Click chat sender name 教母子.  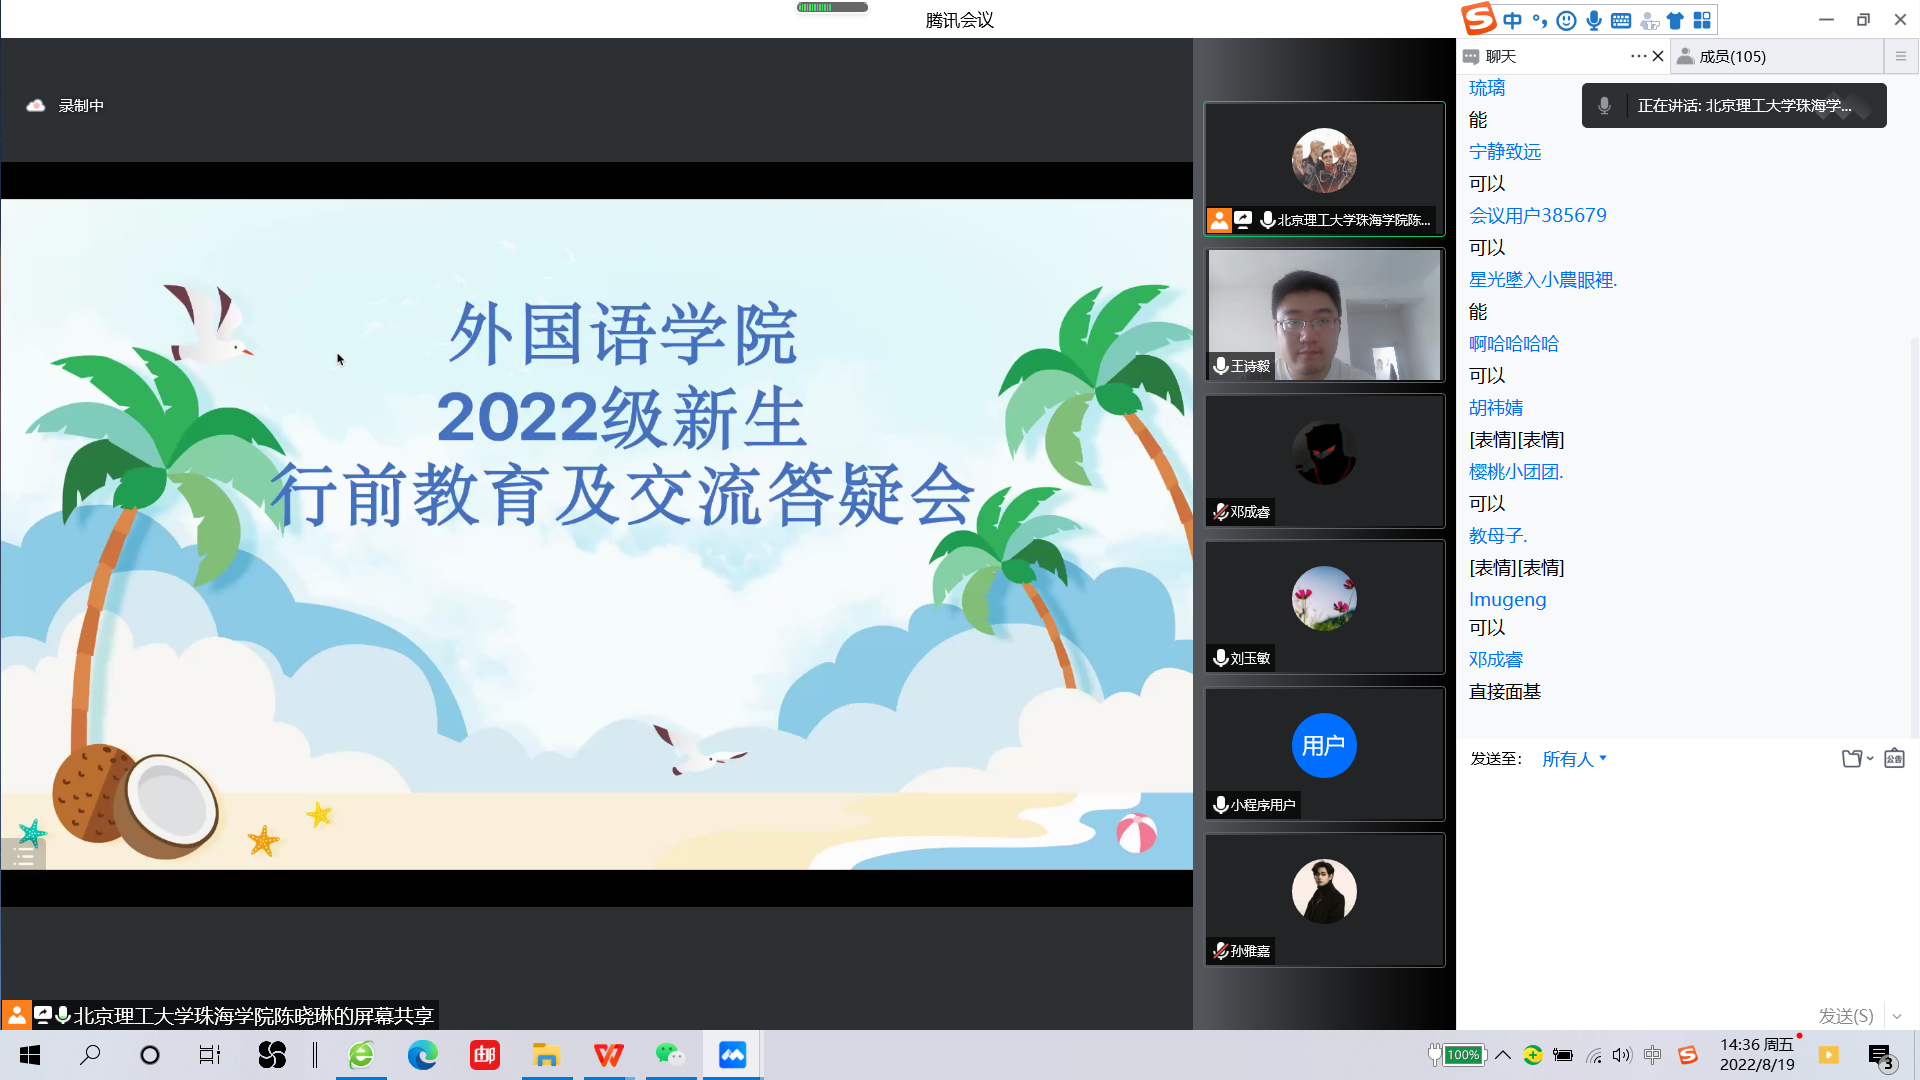click(x=1498, y=536)
